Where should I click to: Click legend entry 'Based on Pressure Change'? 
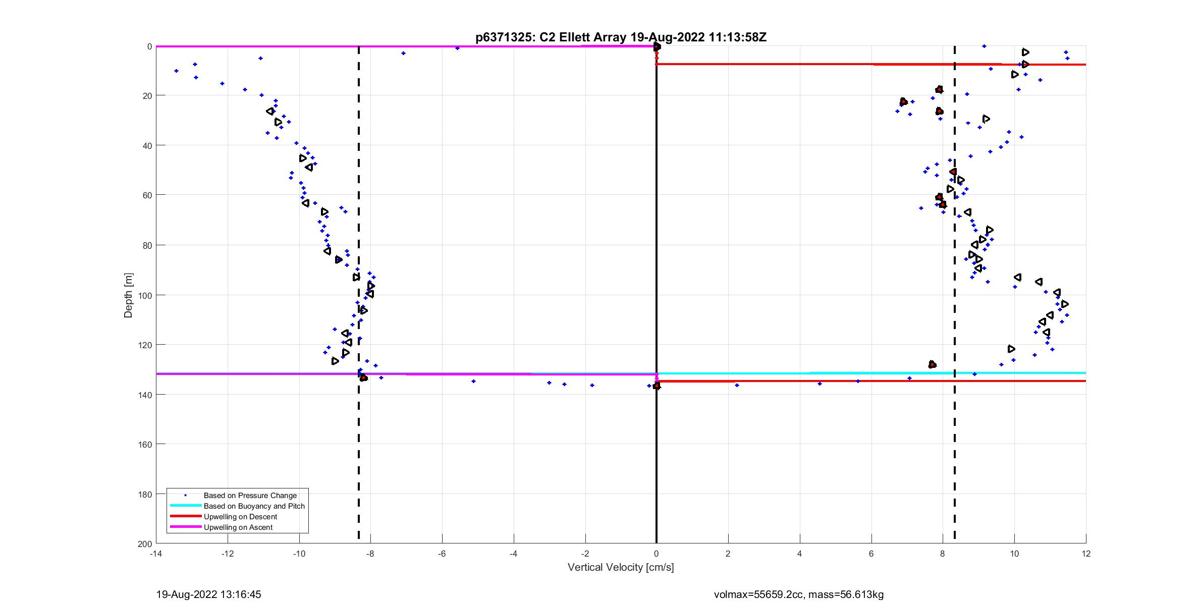click(250, 495)
